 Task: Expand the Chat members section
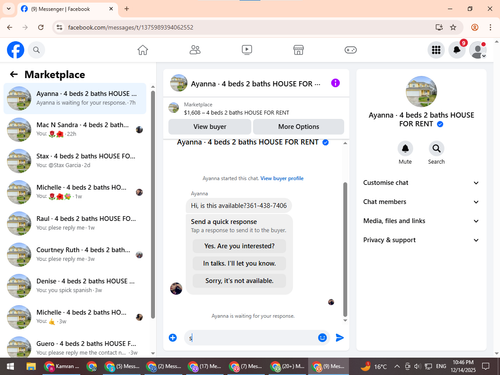click(x=421, y=202)
